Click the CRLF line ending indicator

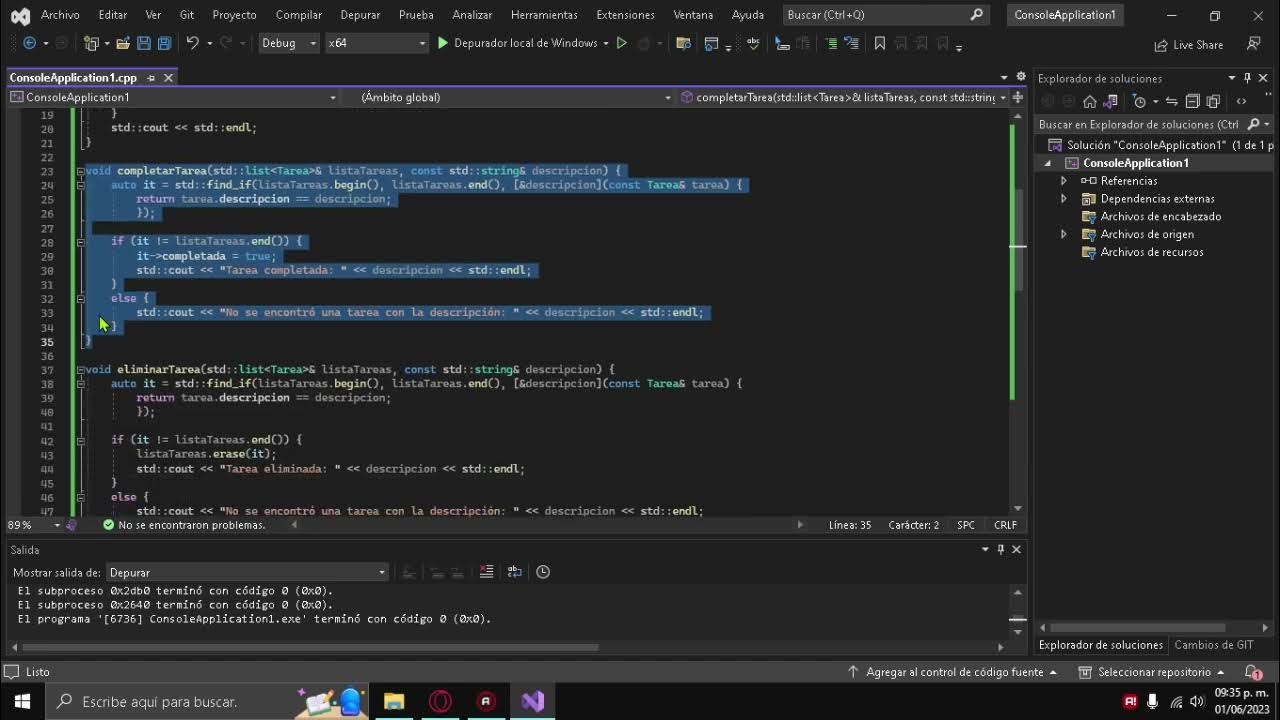point(1005,525)
